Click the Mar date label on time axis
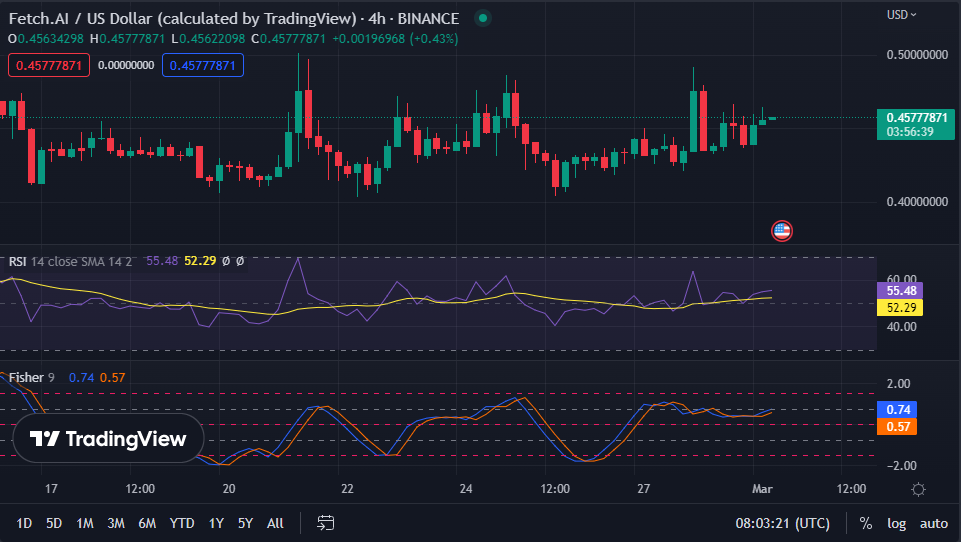The width and height of the screenshot is (961, 542). (x=762, y=489)
